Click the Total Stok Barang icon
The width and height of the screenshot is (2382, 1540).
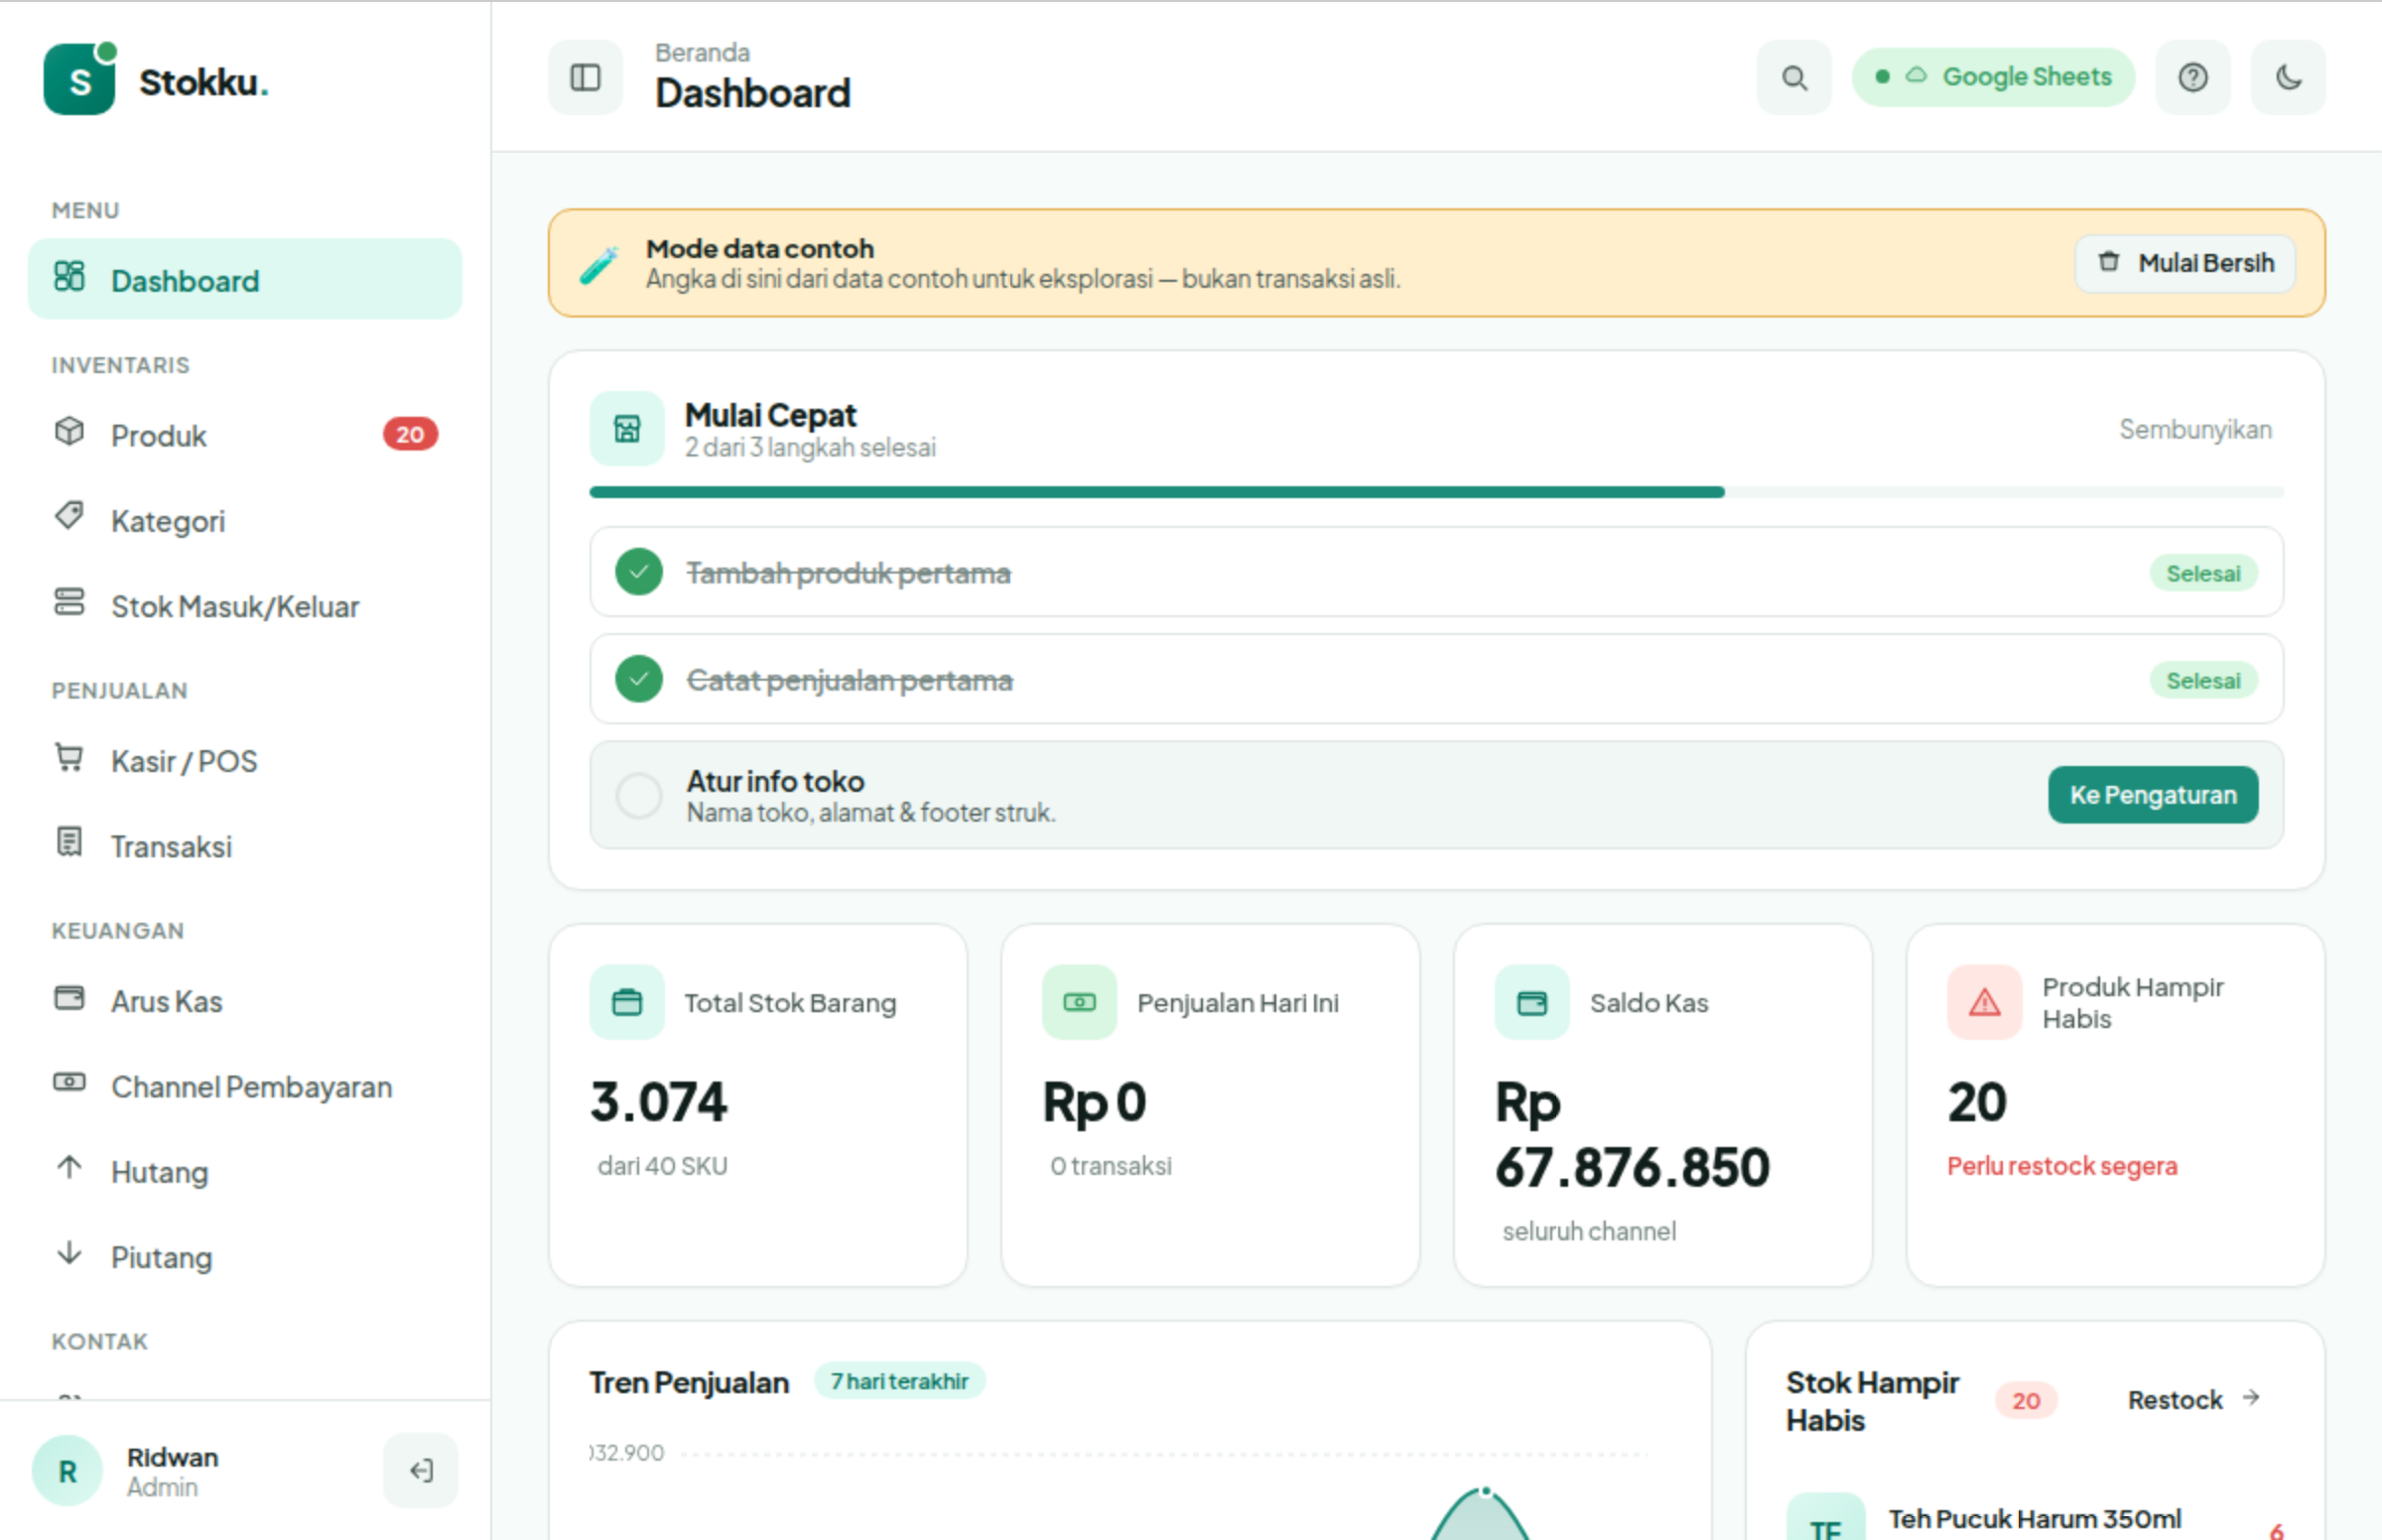point(627,1002)
